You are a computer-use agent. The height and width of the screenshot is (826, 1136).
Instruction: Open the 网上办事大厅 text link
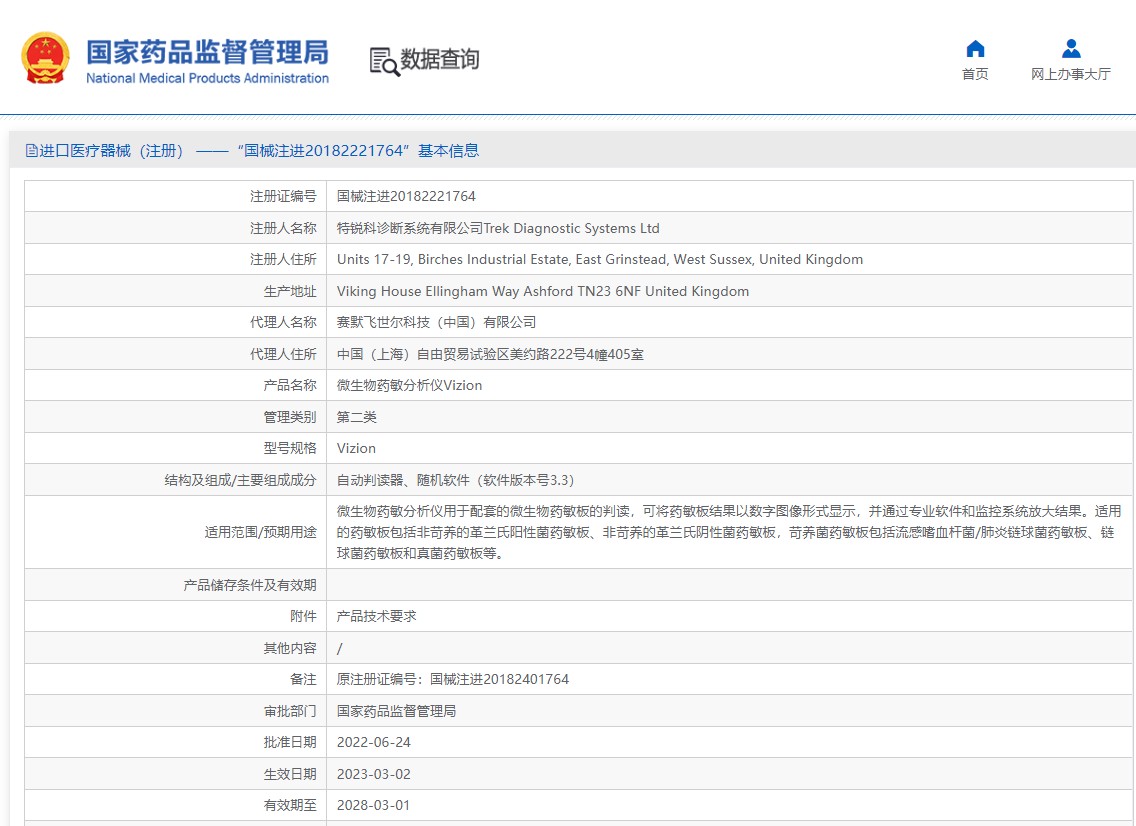1071,75
